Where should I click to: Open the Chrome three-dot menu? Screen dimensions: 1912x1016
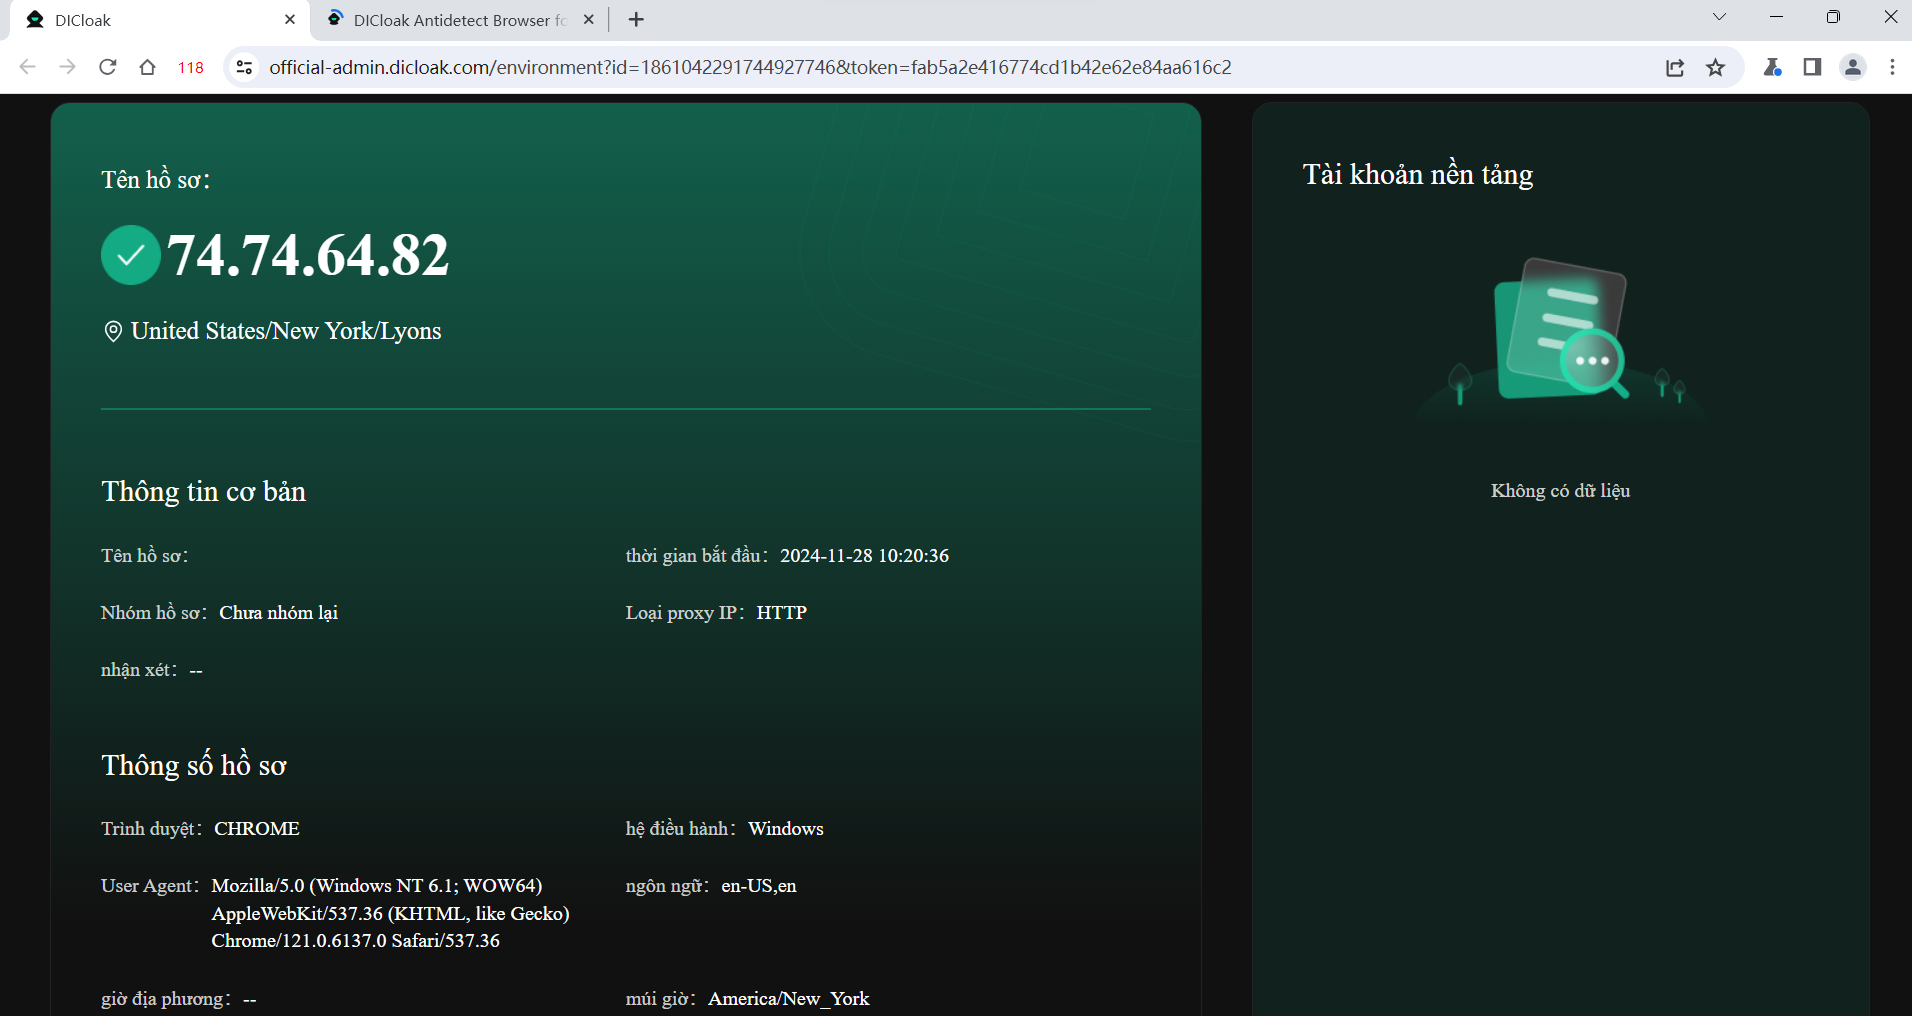(x=1892, y=67)
